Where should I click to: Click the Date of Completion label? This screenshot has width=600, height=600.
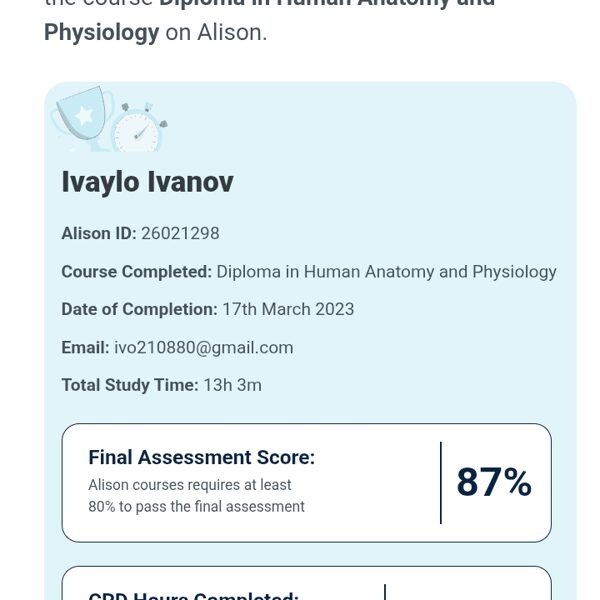[139, 310]
